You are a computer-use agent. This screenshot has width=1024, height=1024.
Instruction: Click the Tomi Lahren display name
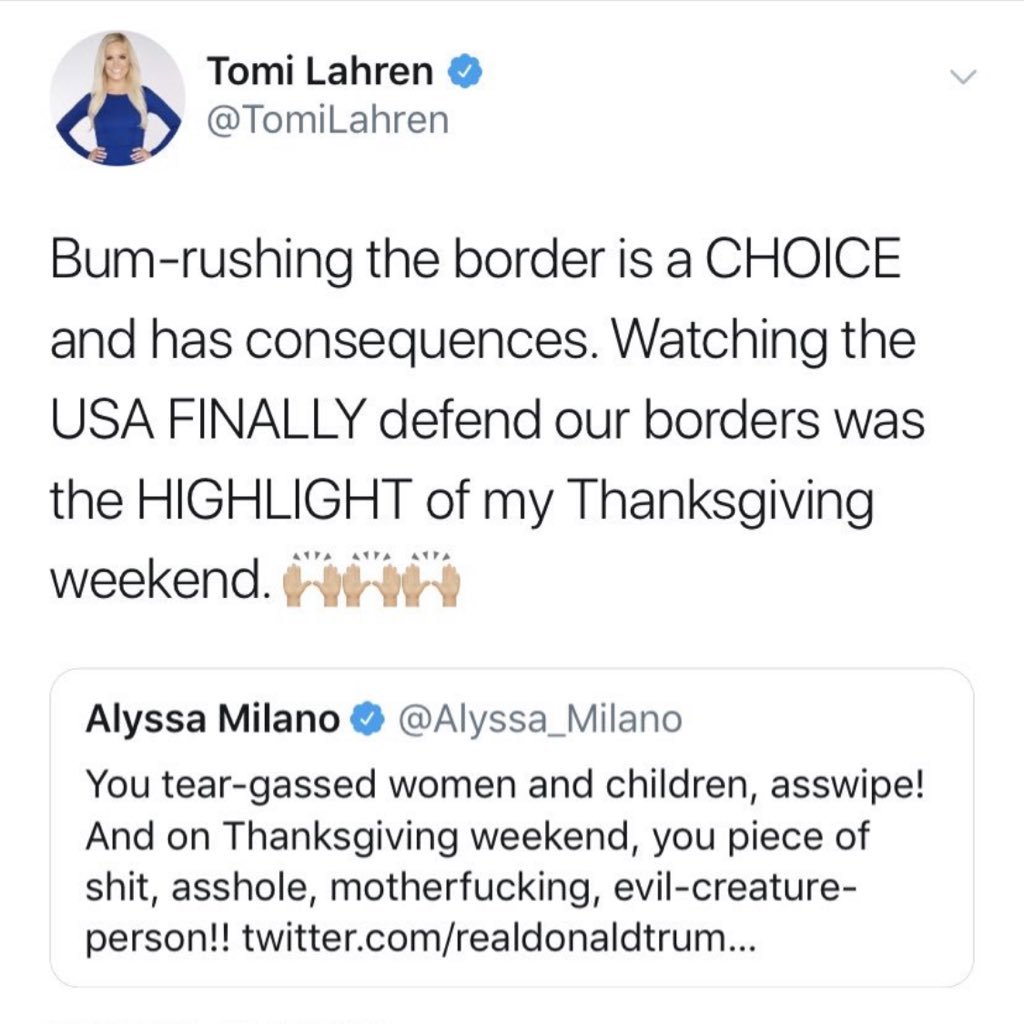click(x=320, y=72)
